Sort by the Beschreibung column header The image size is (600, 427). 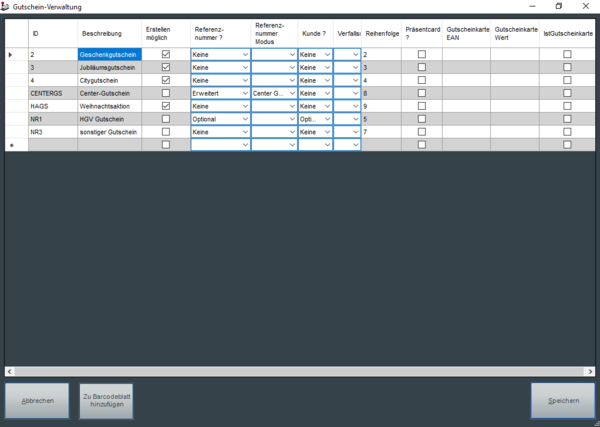pyautogui.click(x=102, y=33)
